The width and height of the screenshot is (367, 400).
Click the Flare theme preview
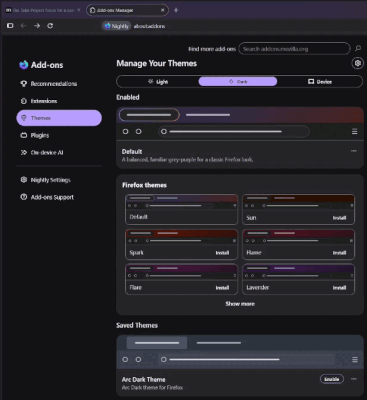coord(182,272)
